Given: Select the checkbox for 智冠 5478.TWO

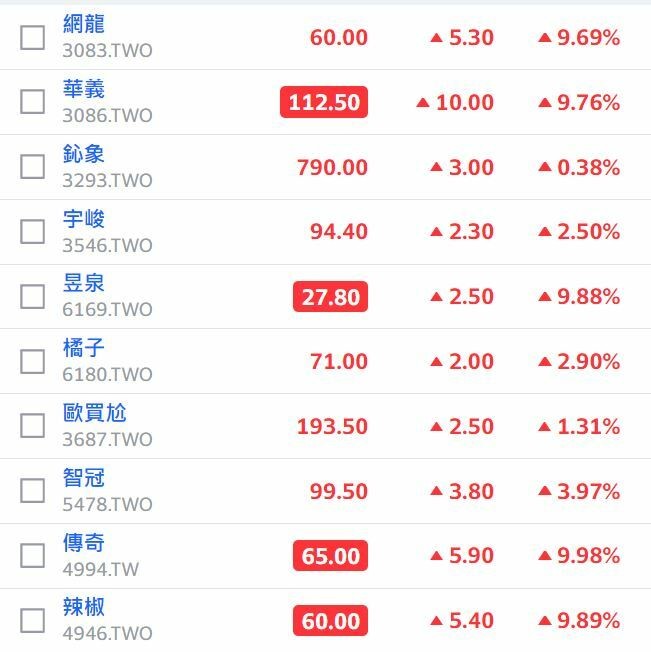Looking at the screenshot, I should (32, 491).
